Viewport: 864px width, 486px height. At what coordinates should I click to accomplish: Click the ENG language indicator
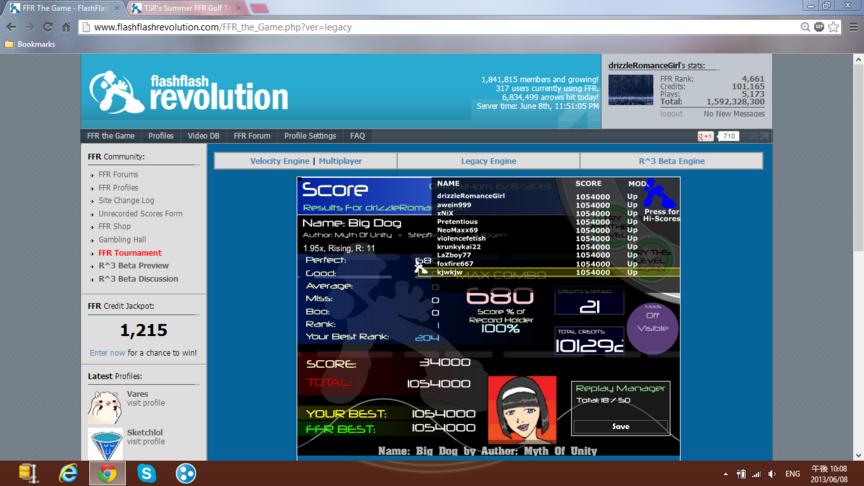[792, 474]
